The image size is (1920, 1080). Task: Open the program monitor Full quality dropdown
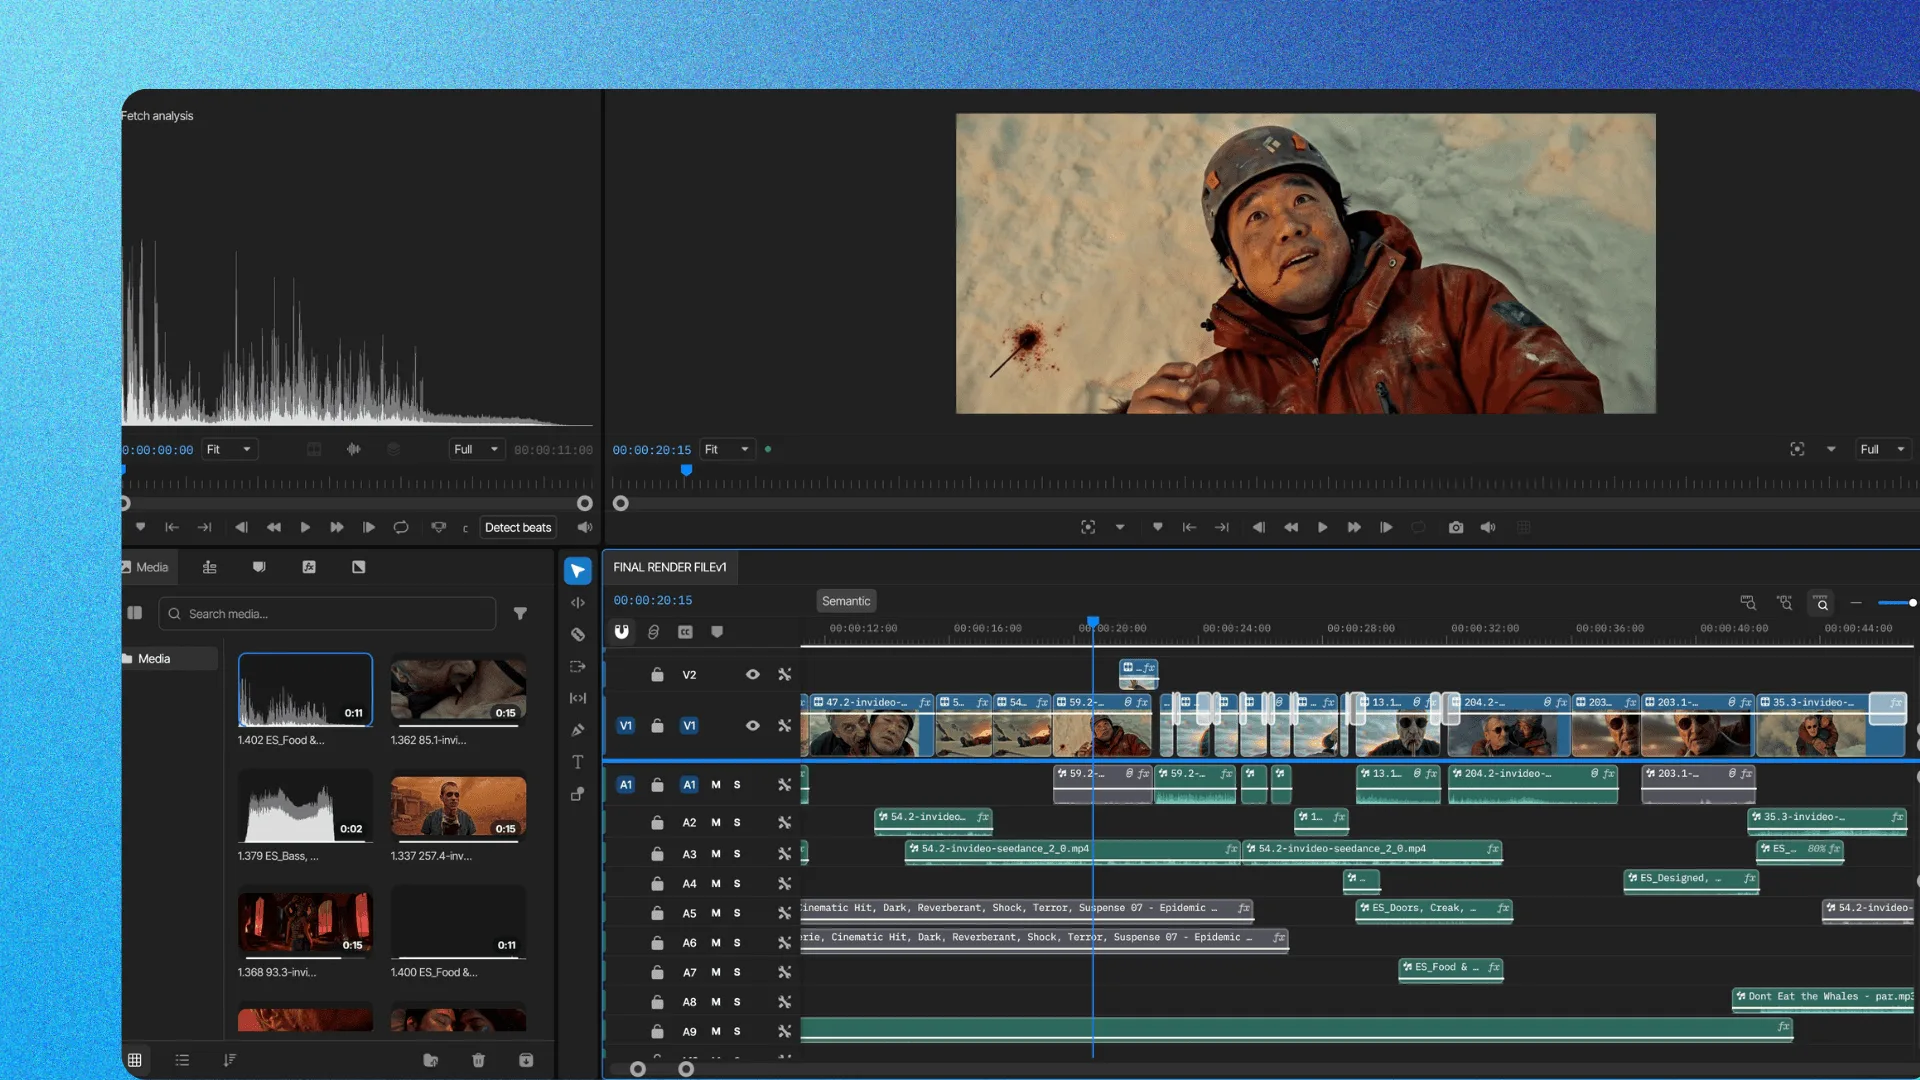1884,450
